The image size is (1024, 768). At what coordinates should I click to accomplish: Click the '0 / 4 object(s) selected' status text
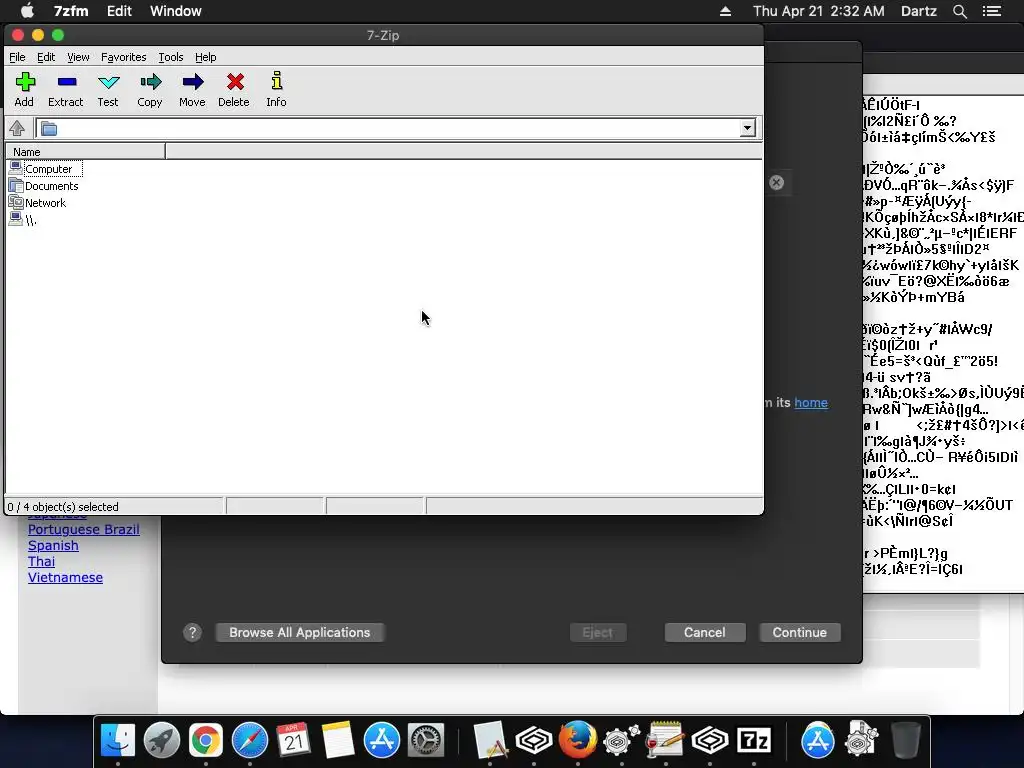click(x=63, y=507)
